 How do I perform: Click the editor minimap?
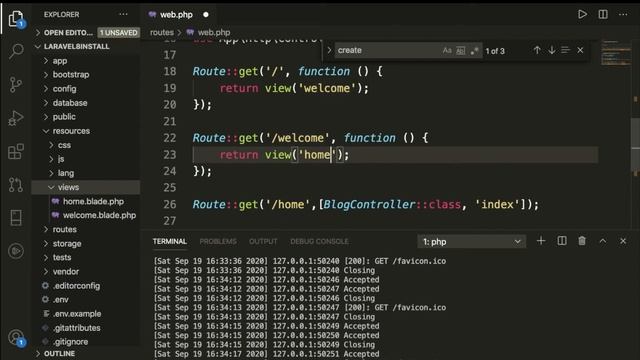point(616,52)
